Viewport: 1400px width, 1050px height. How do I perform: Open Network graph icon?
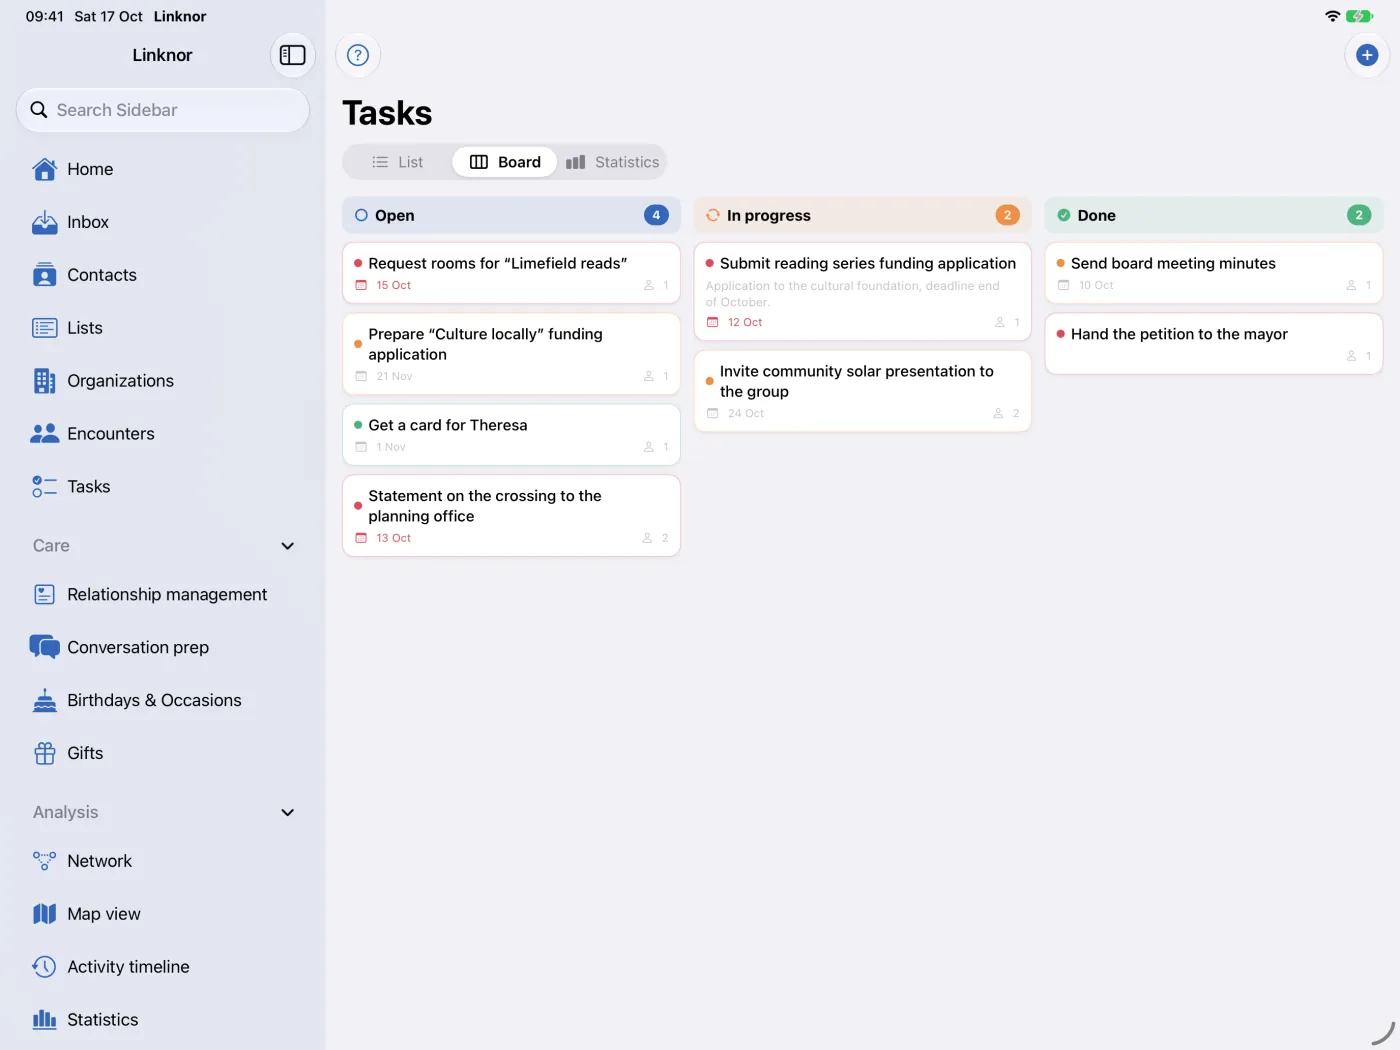click(x=45, y=861)
